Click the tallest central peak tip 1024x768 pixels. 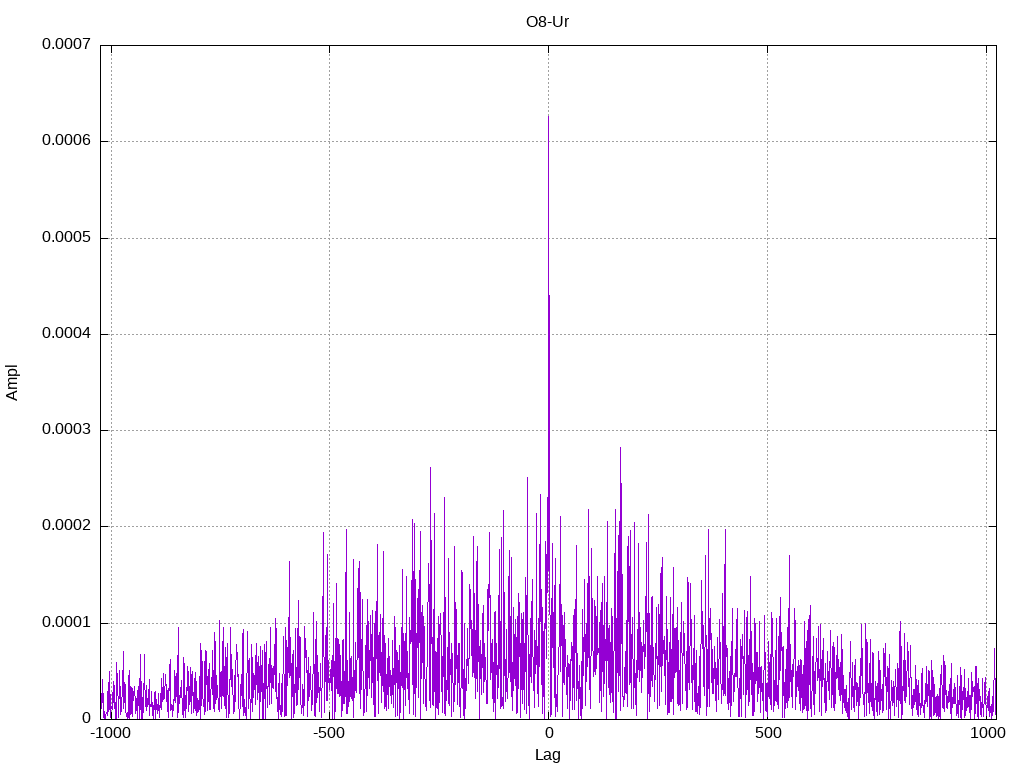tap(548, 116)
